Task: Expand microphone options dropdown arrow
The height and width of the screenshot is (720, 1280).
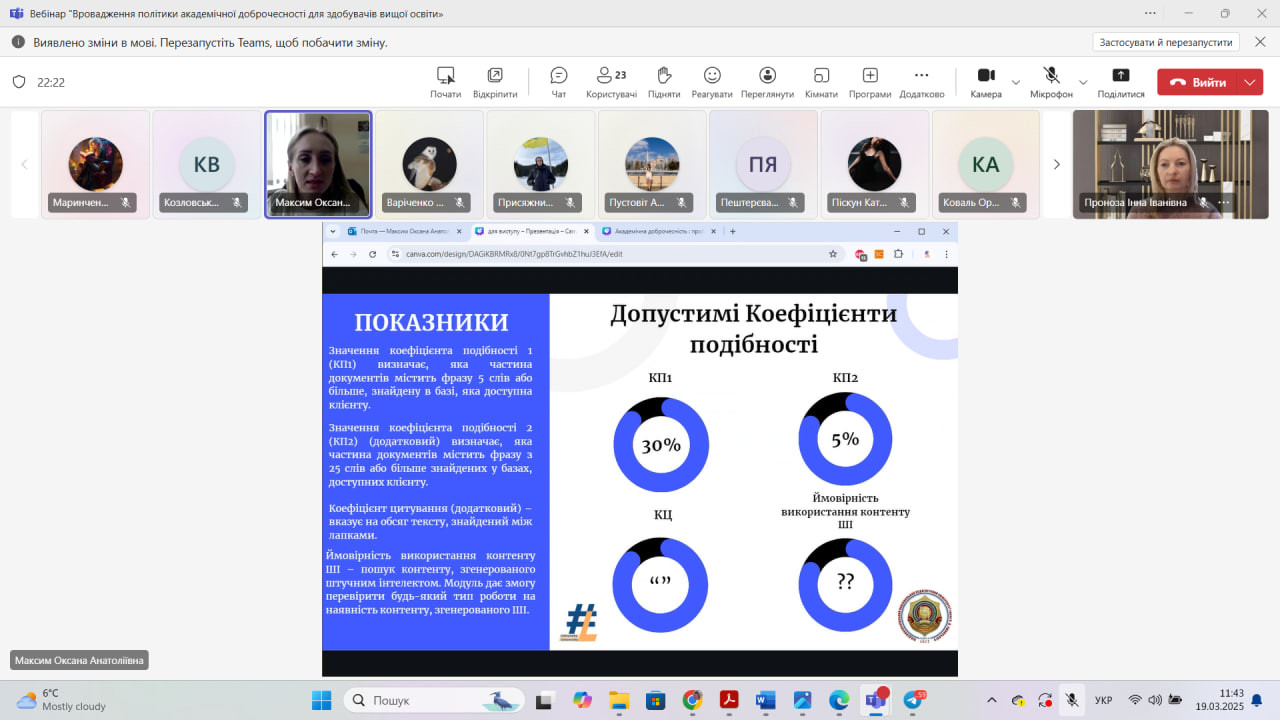Action: point(1083,82)
